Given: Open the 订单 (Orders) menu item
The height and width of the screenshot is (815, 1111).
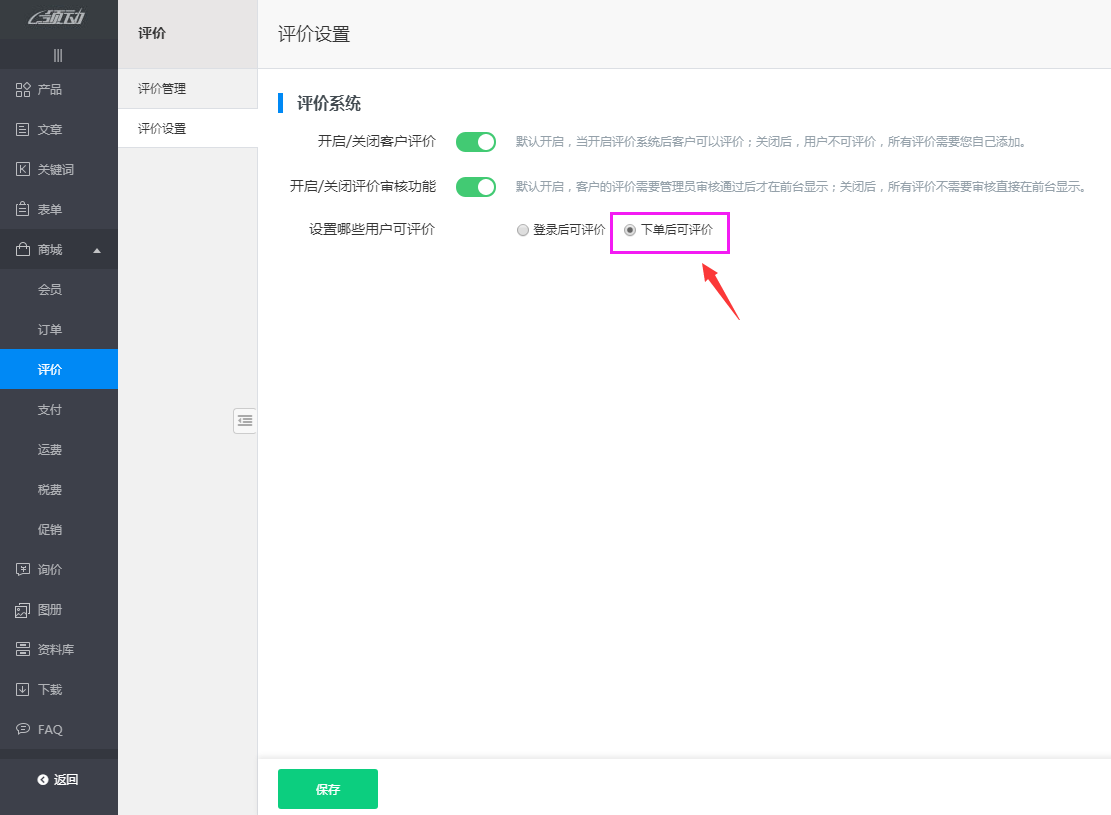Looking at the screenshot, I should [49, 328].
